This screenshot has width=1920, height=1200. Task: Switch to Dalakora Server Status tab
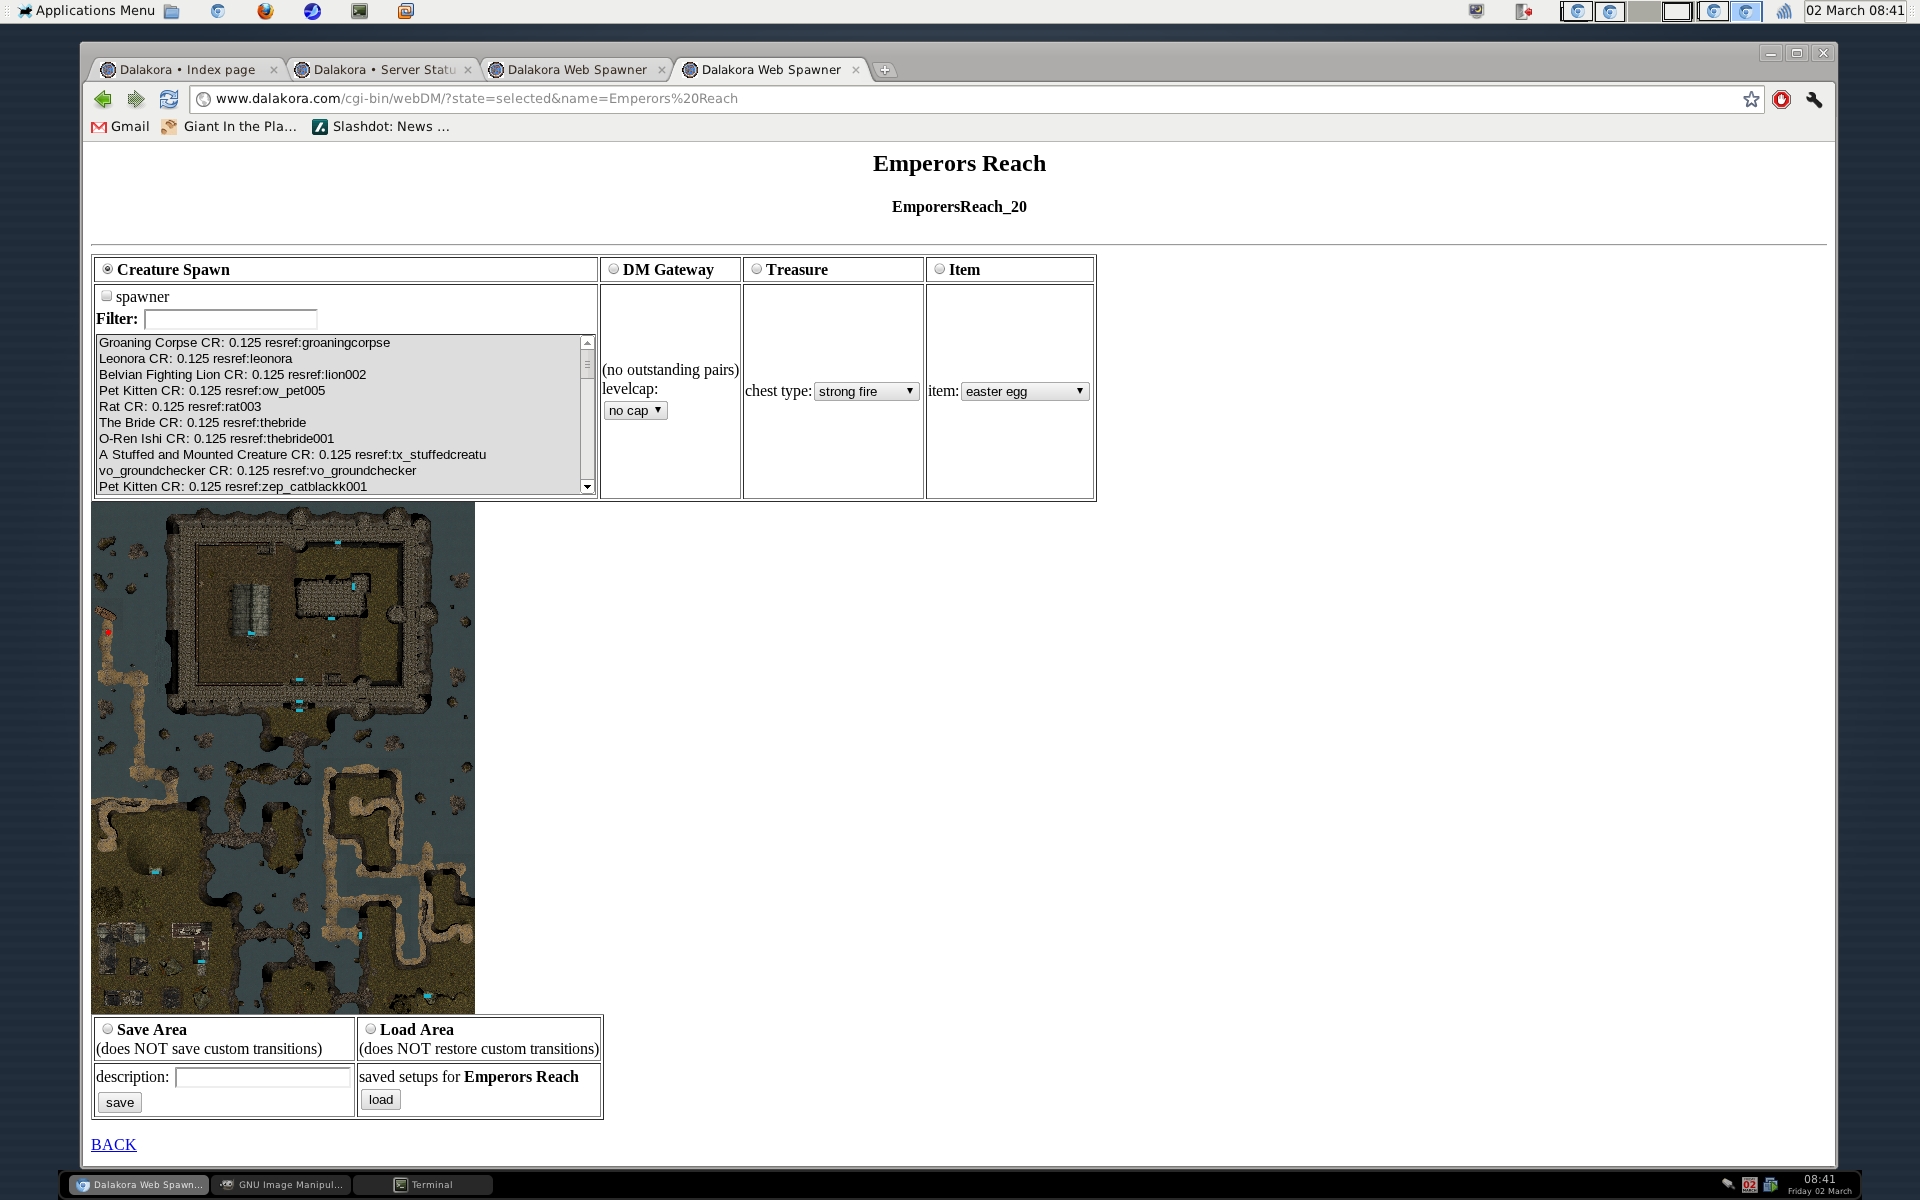[x=383, y=70]
